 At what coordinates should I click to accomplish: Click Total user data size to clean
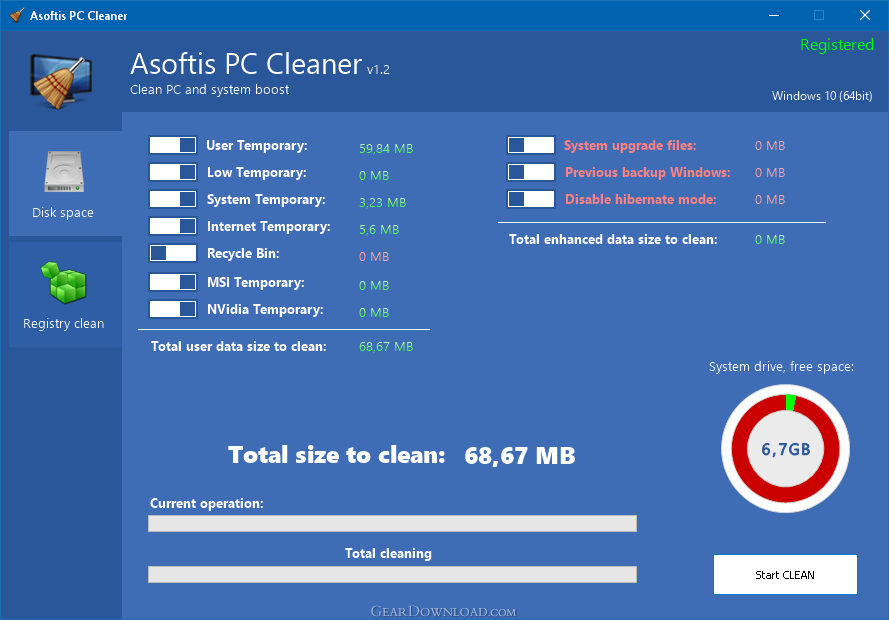(239, 347)
